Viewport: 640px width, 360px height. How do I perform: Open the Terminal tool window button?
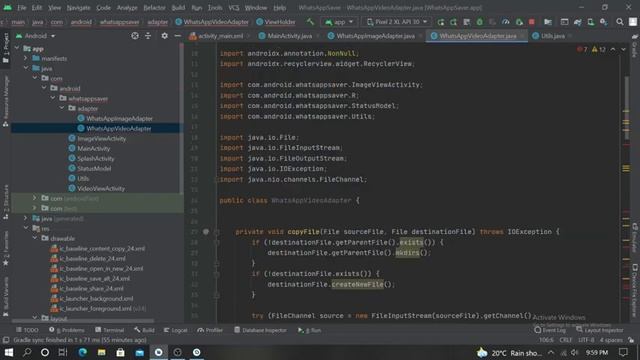109,330
